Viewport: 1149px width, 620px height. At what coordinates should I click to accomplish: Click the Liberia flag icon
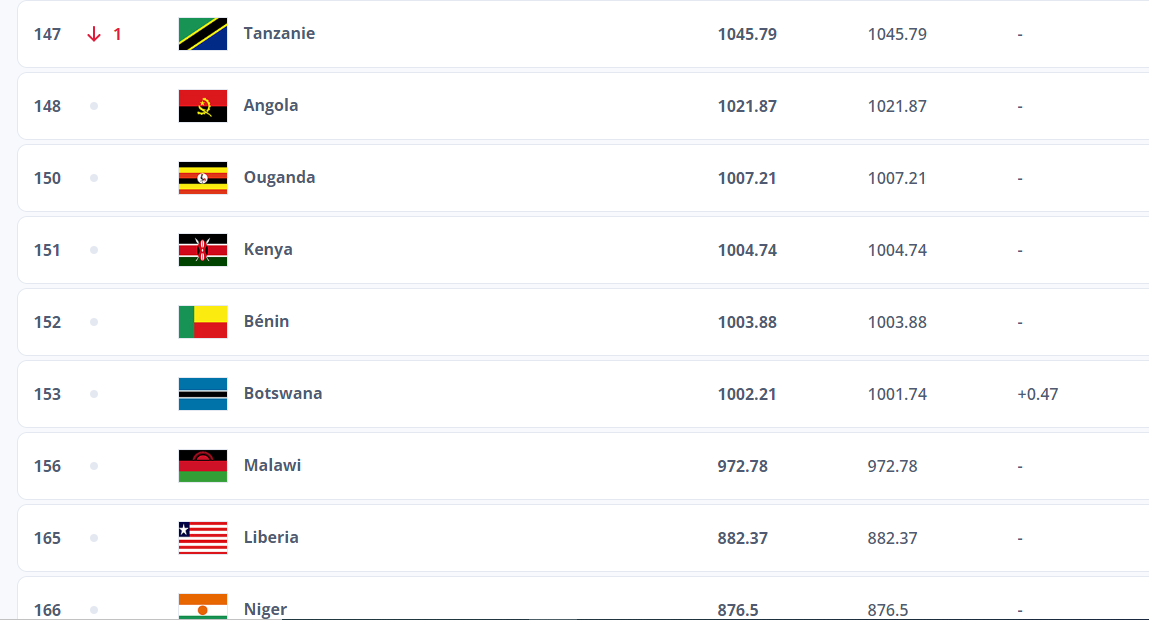coord(203,538)
